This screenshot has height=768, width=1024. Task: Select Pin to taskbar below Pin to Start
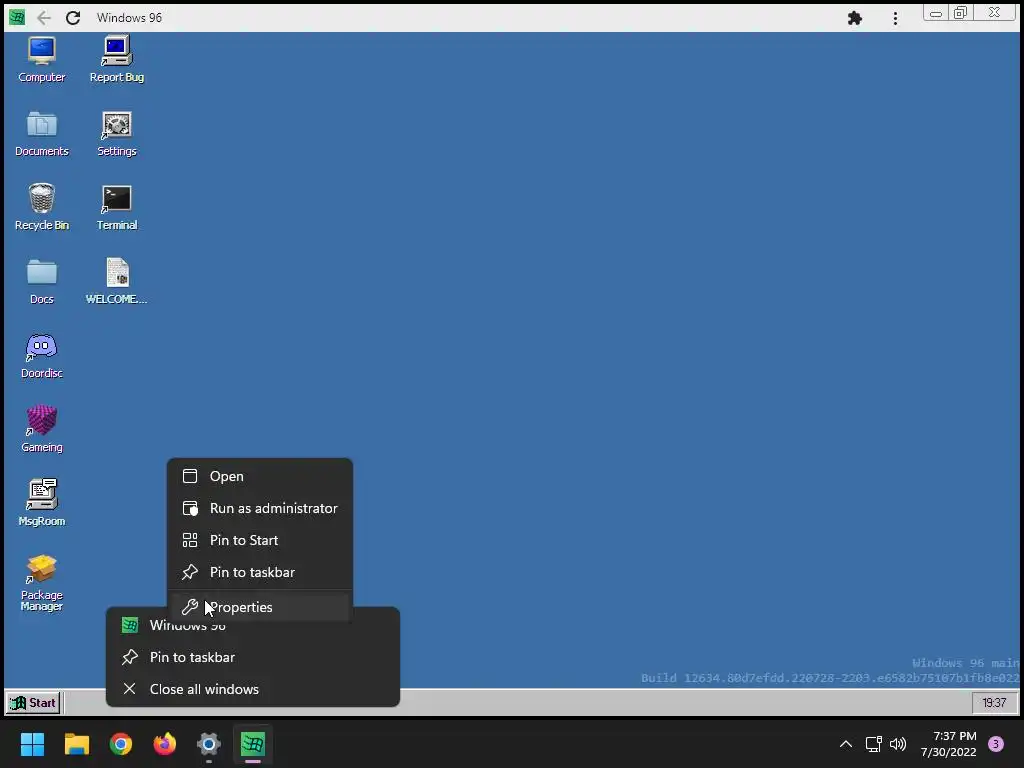[260, 572]
